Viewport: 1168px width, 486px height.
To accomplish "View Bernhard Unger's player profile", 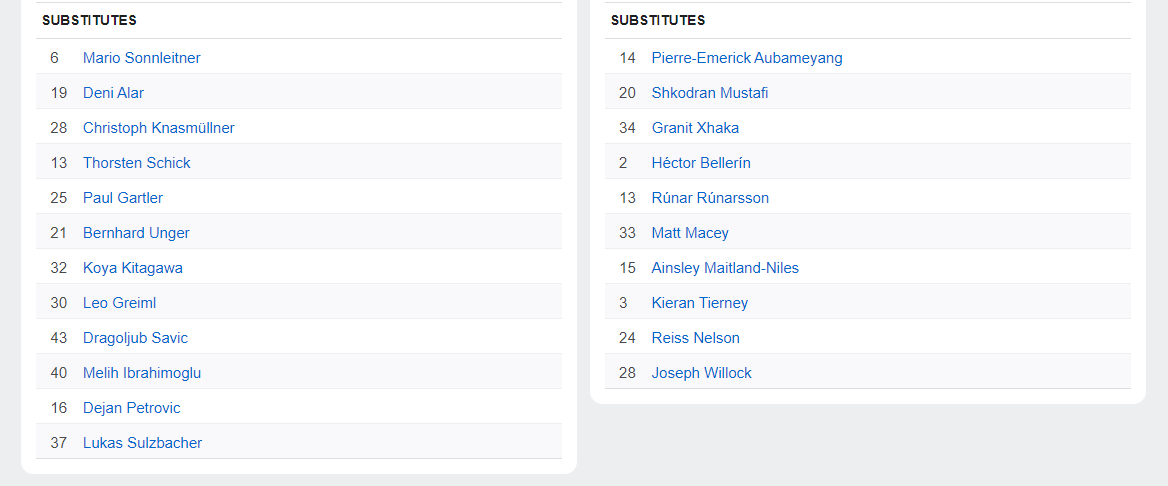I will pos(136,233).
